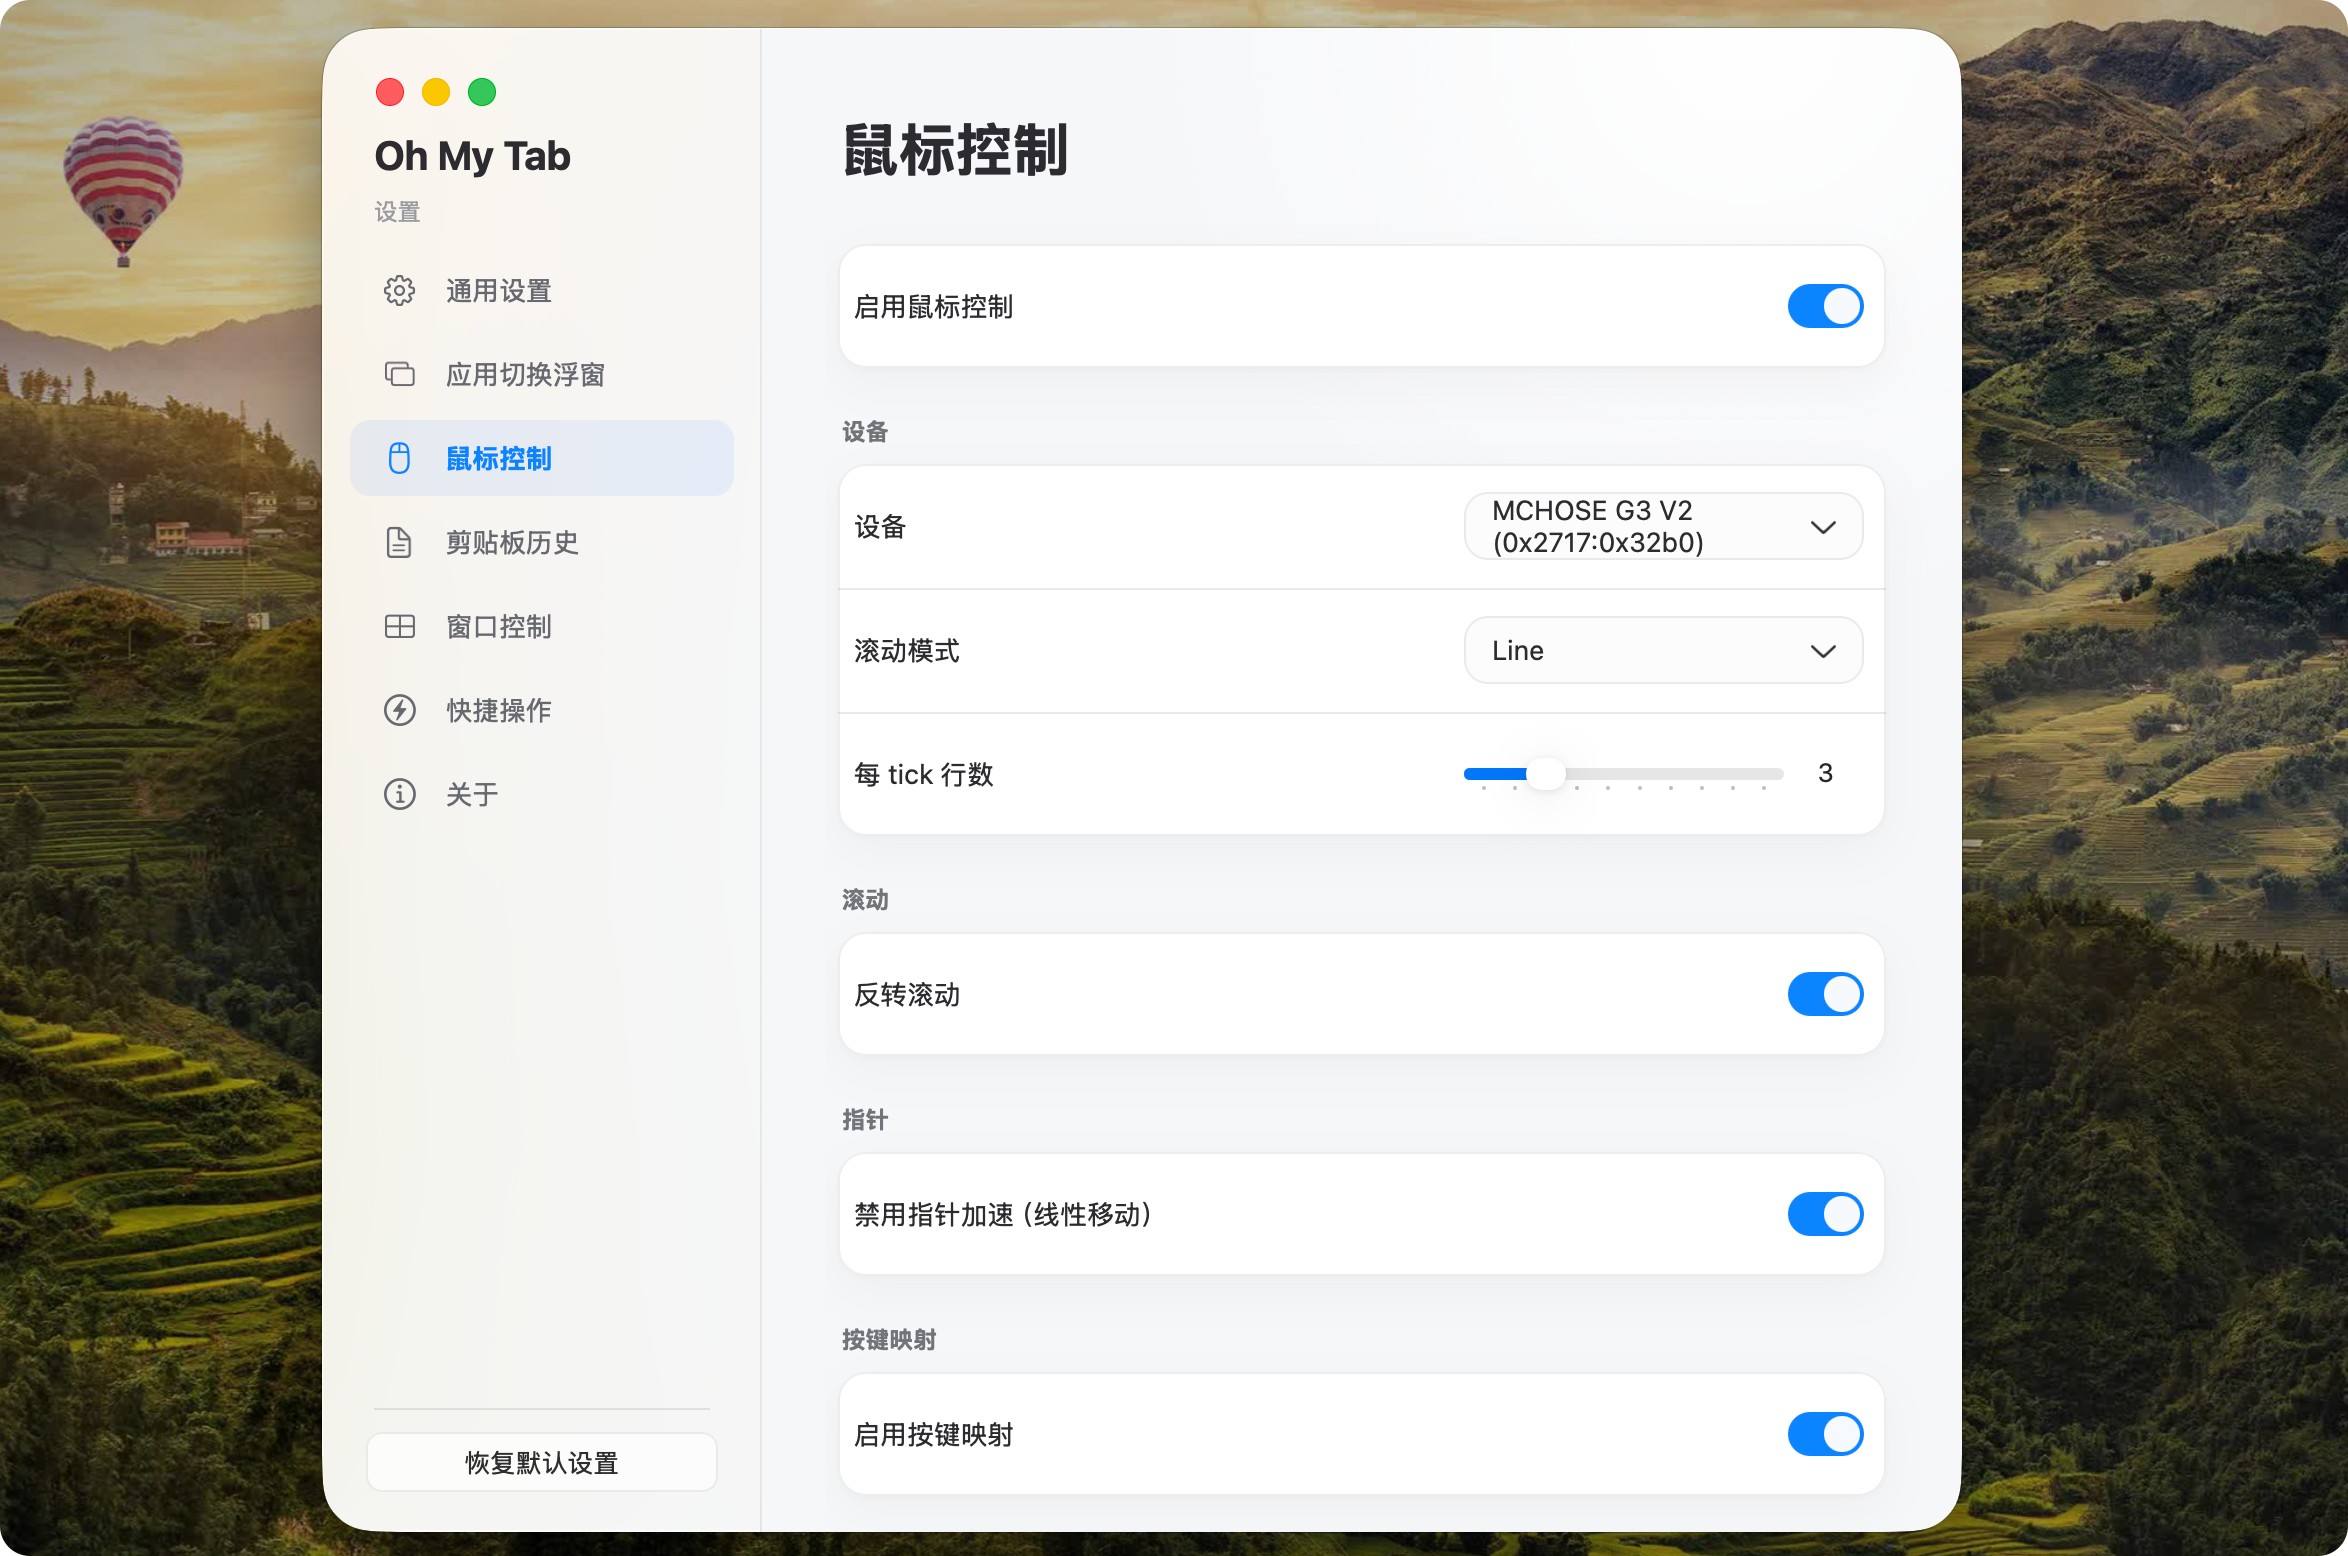Toggle 反转滚动 switch

point(1825,995)
